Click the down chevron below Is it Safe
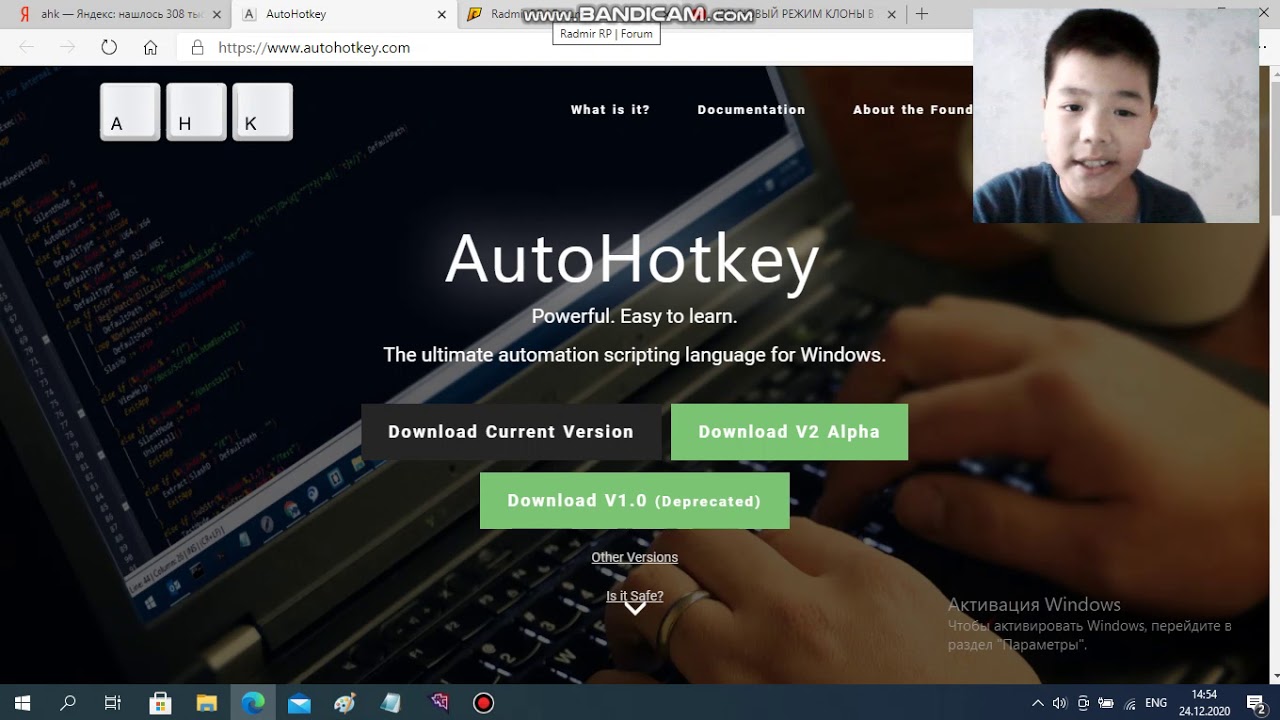The height and width of the screenshot is (720, 1280). click(x=635, y=608)
